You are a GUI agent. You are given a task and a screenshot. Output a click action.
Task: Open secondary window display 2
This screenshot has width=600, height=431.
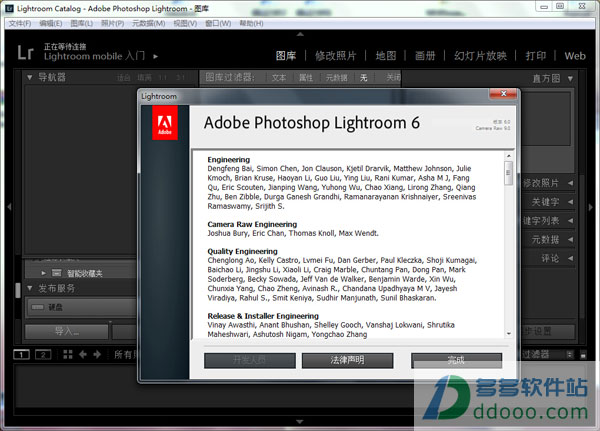[43, 355]
